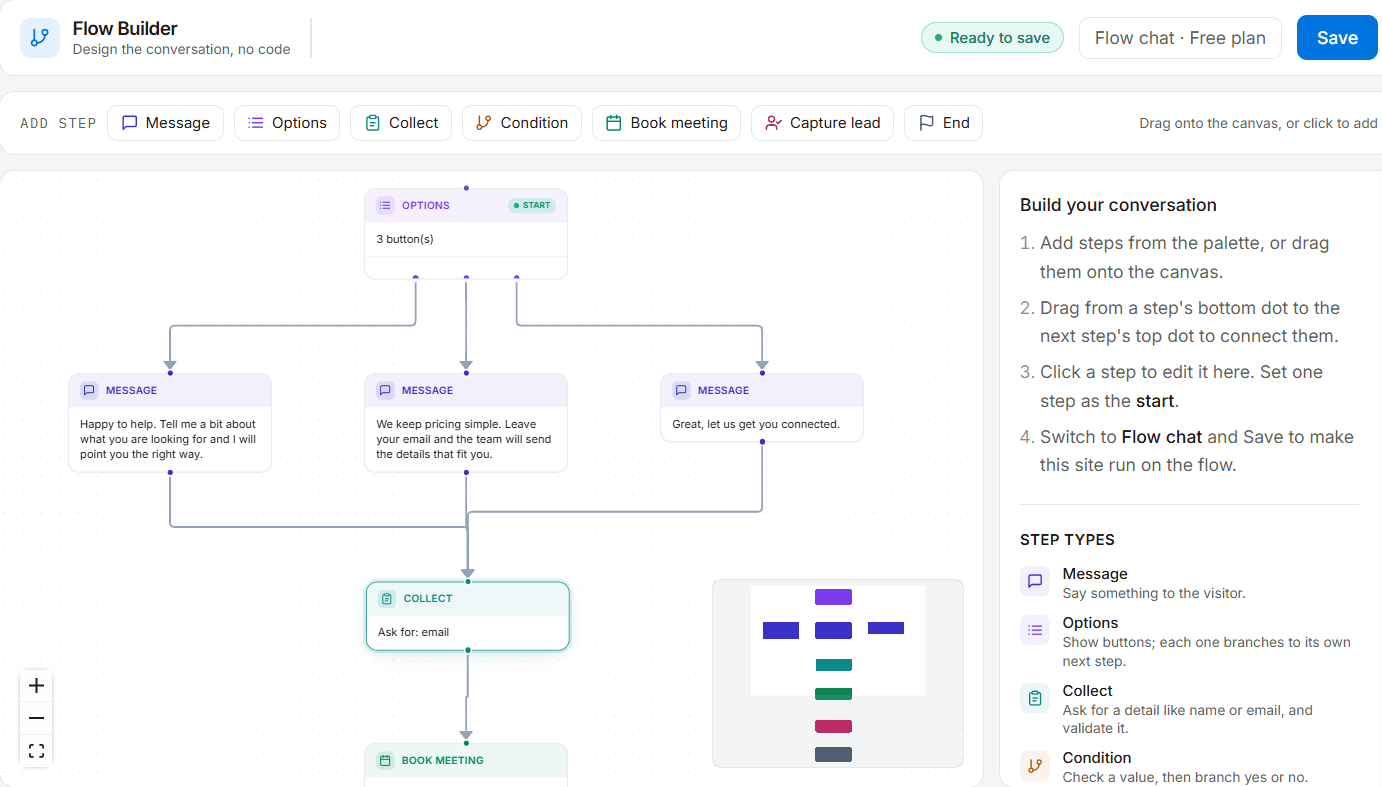Select the 'Happy to help' Message node
Viewport: 1382px width, 787px height.
tap(170, 422)
